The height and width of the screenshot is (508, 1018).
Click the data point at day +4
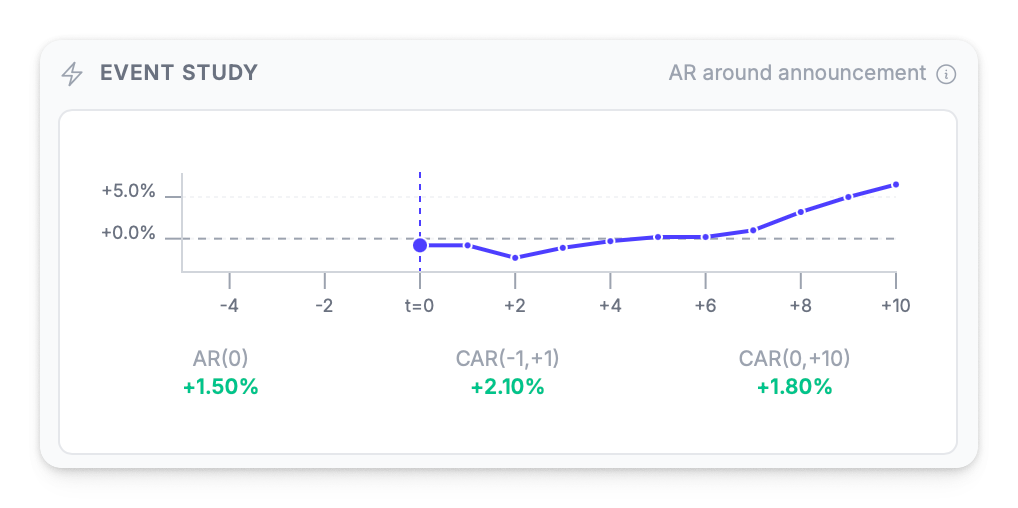click(610, 241)
